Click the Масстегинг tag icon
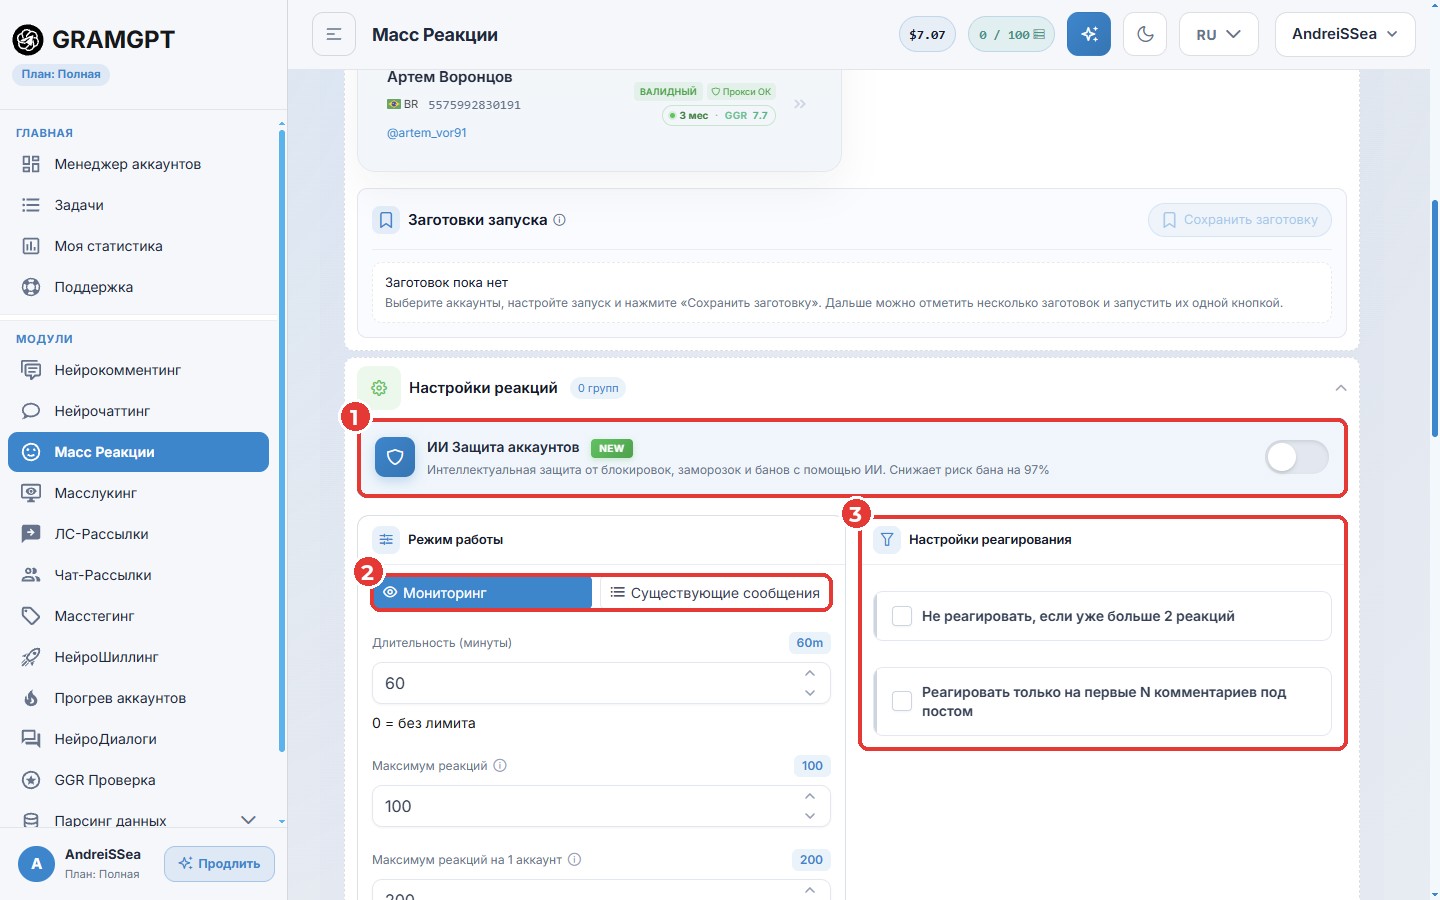The width and height of the screenshot is (1440, 900). tap(31, 616)
